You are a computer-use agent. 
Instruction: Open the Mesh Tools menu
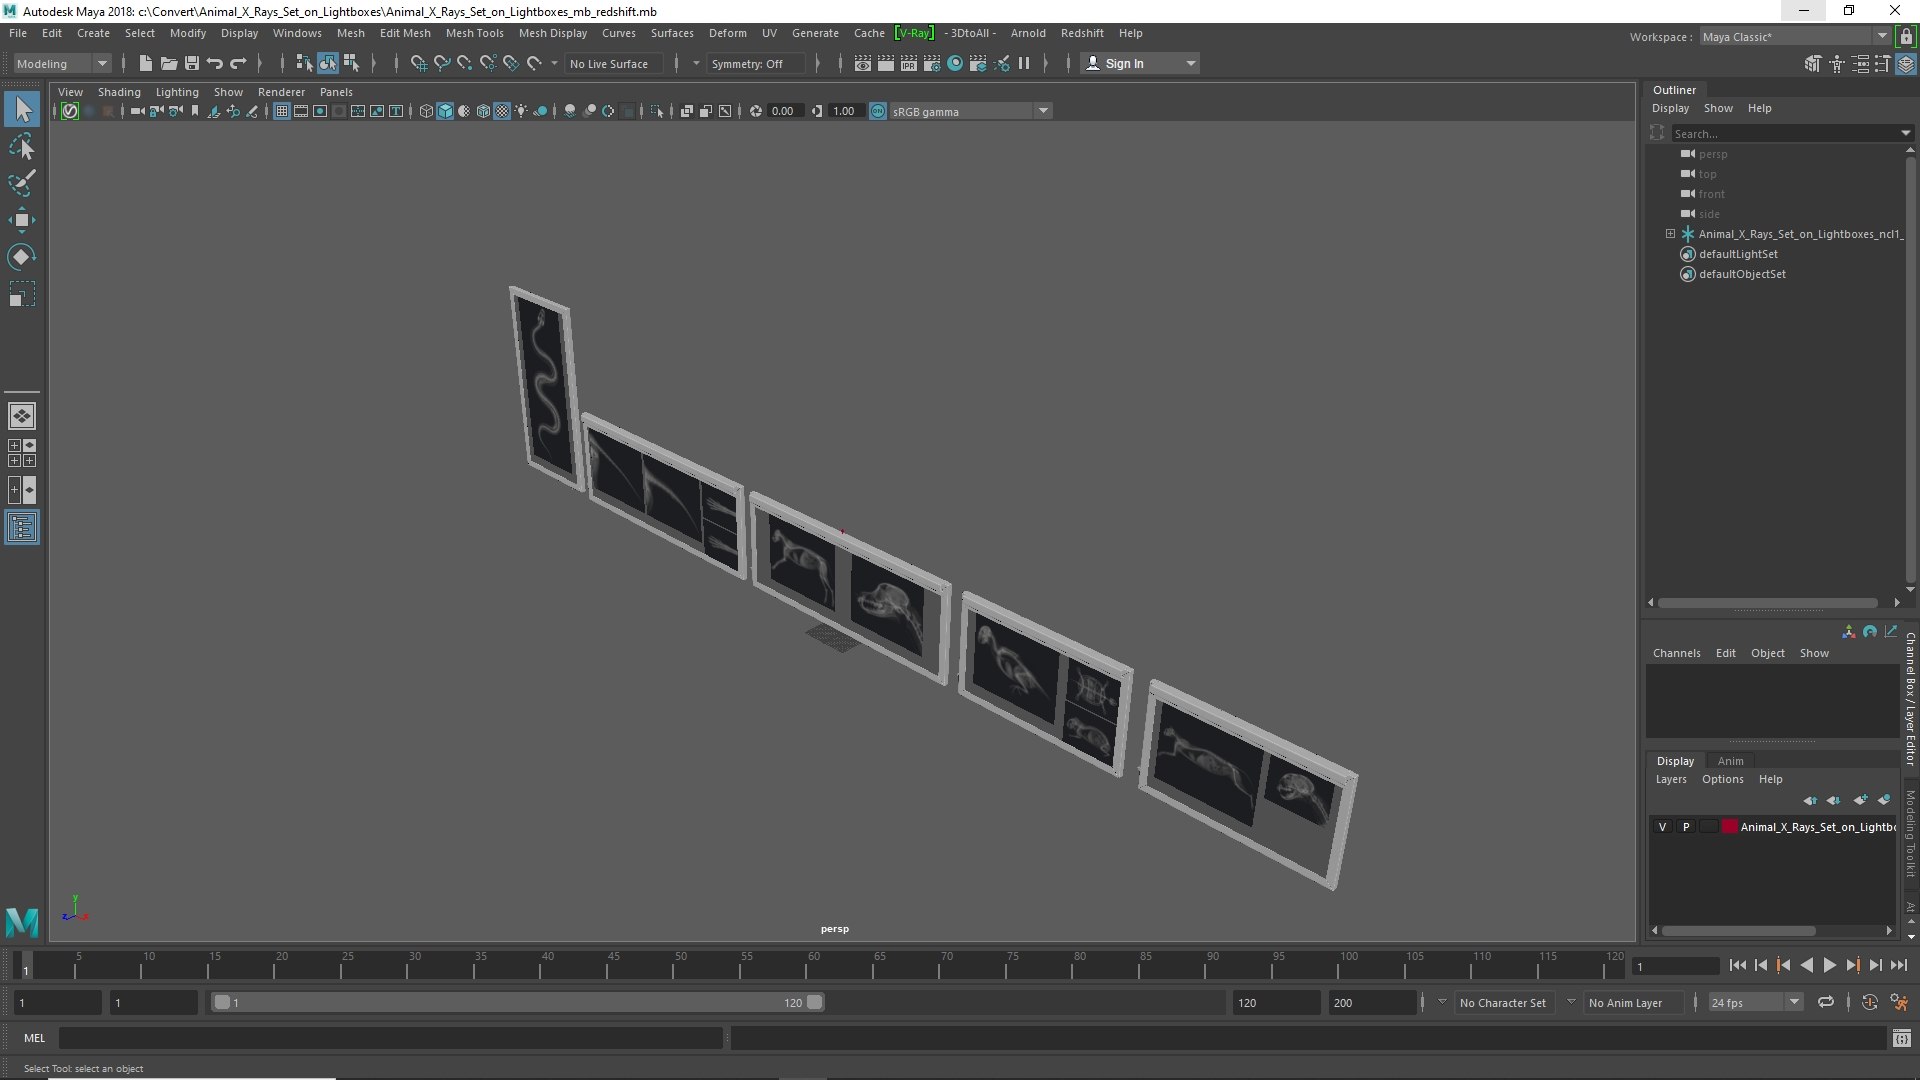click(474, 33)
